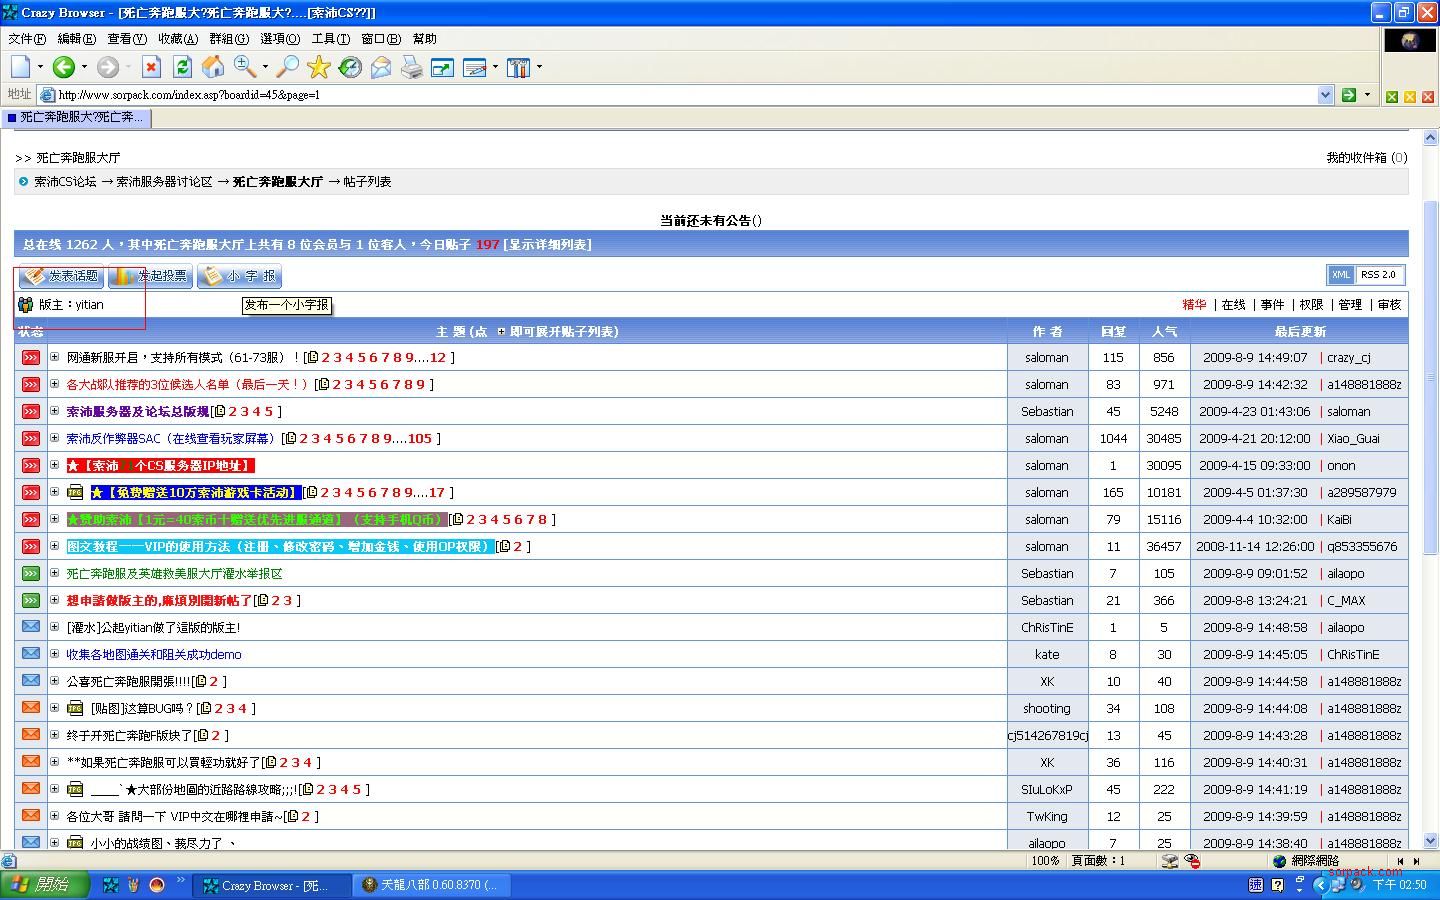Open the 工具(T) menu
Image resolution: width=1440 pixels, height=900 pixels.
[x=330, y=39]
